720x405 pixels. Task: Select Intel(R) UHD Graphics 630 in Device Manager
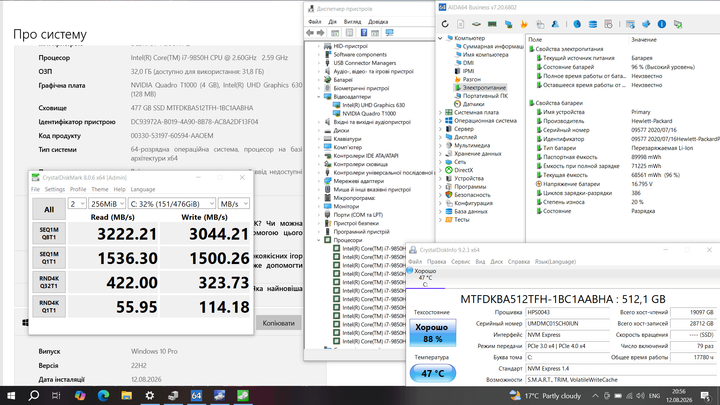point(373,105)
